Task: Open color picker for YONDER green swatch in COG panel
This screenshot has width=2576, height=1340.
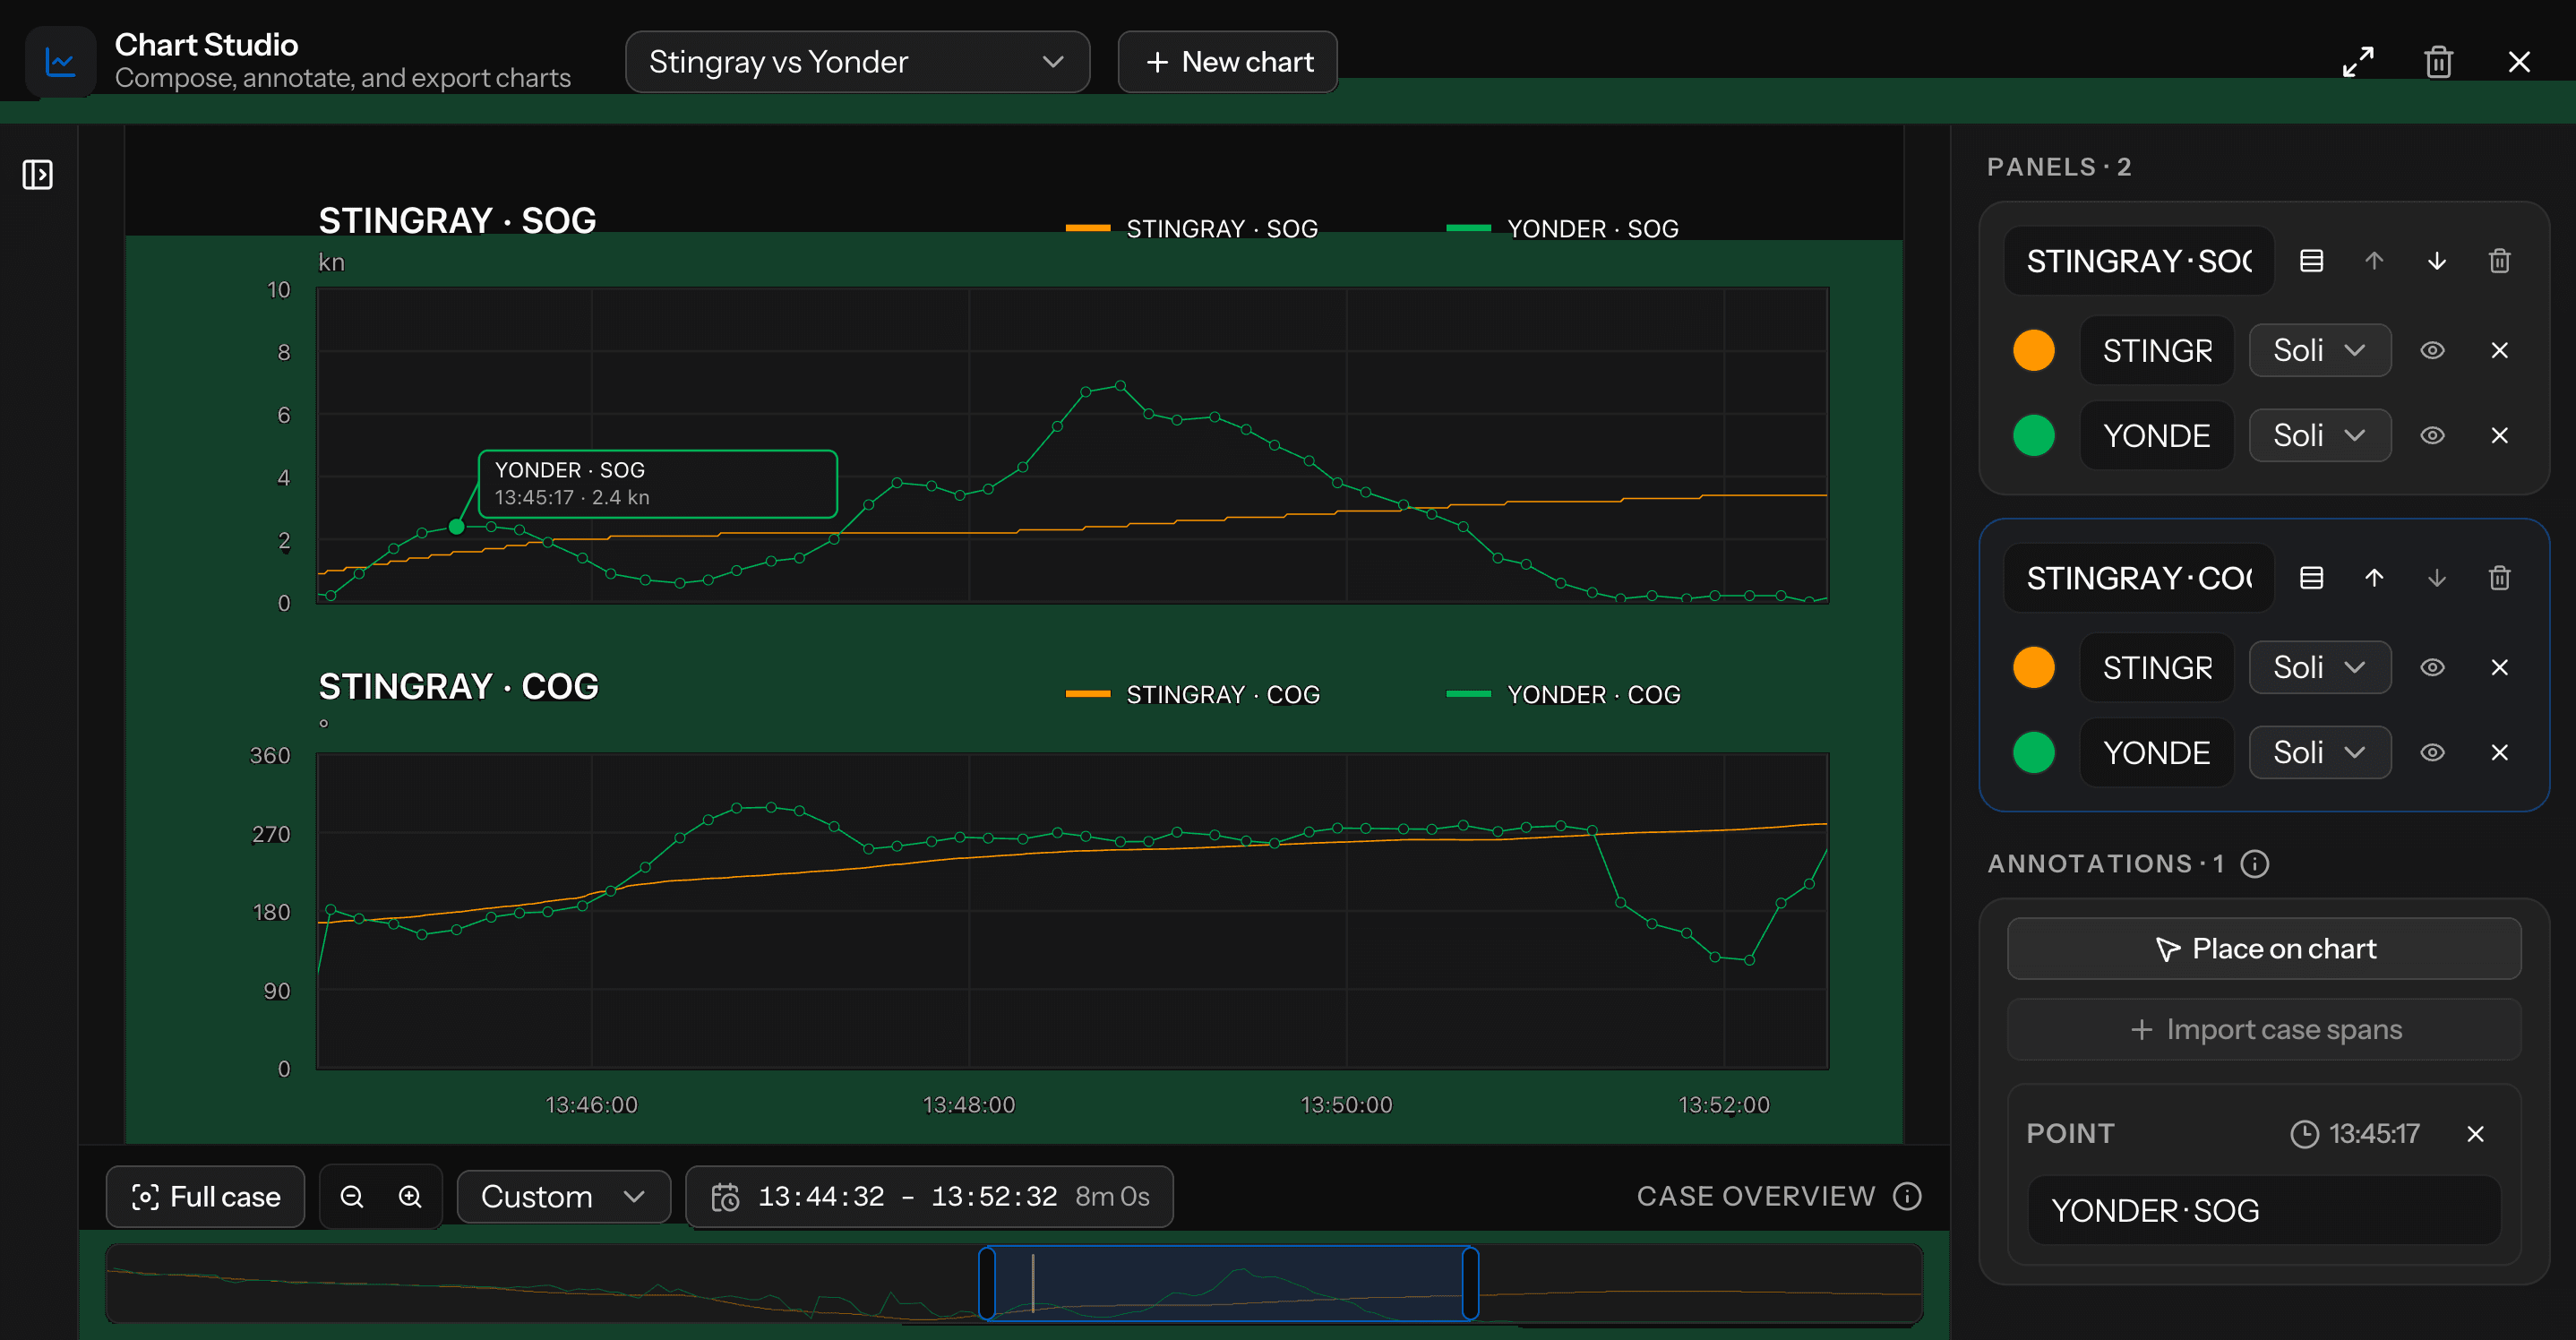Action: pos(2033,753)
